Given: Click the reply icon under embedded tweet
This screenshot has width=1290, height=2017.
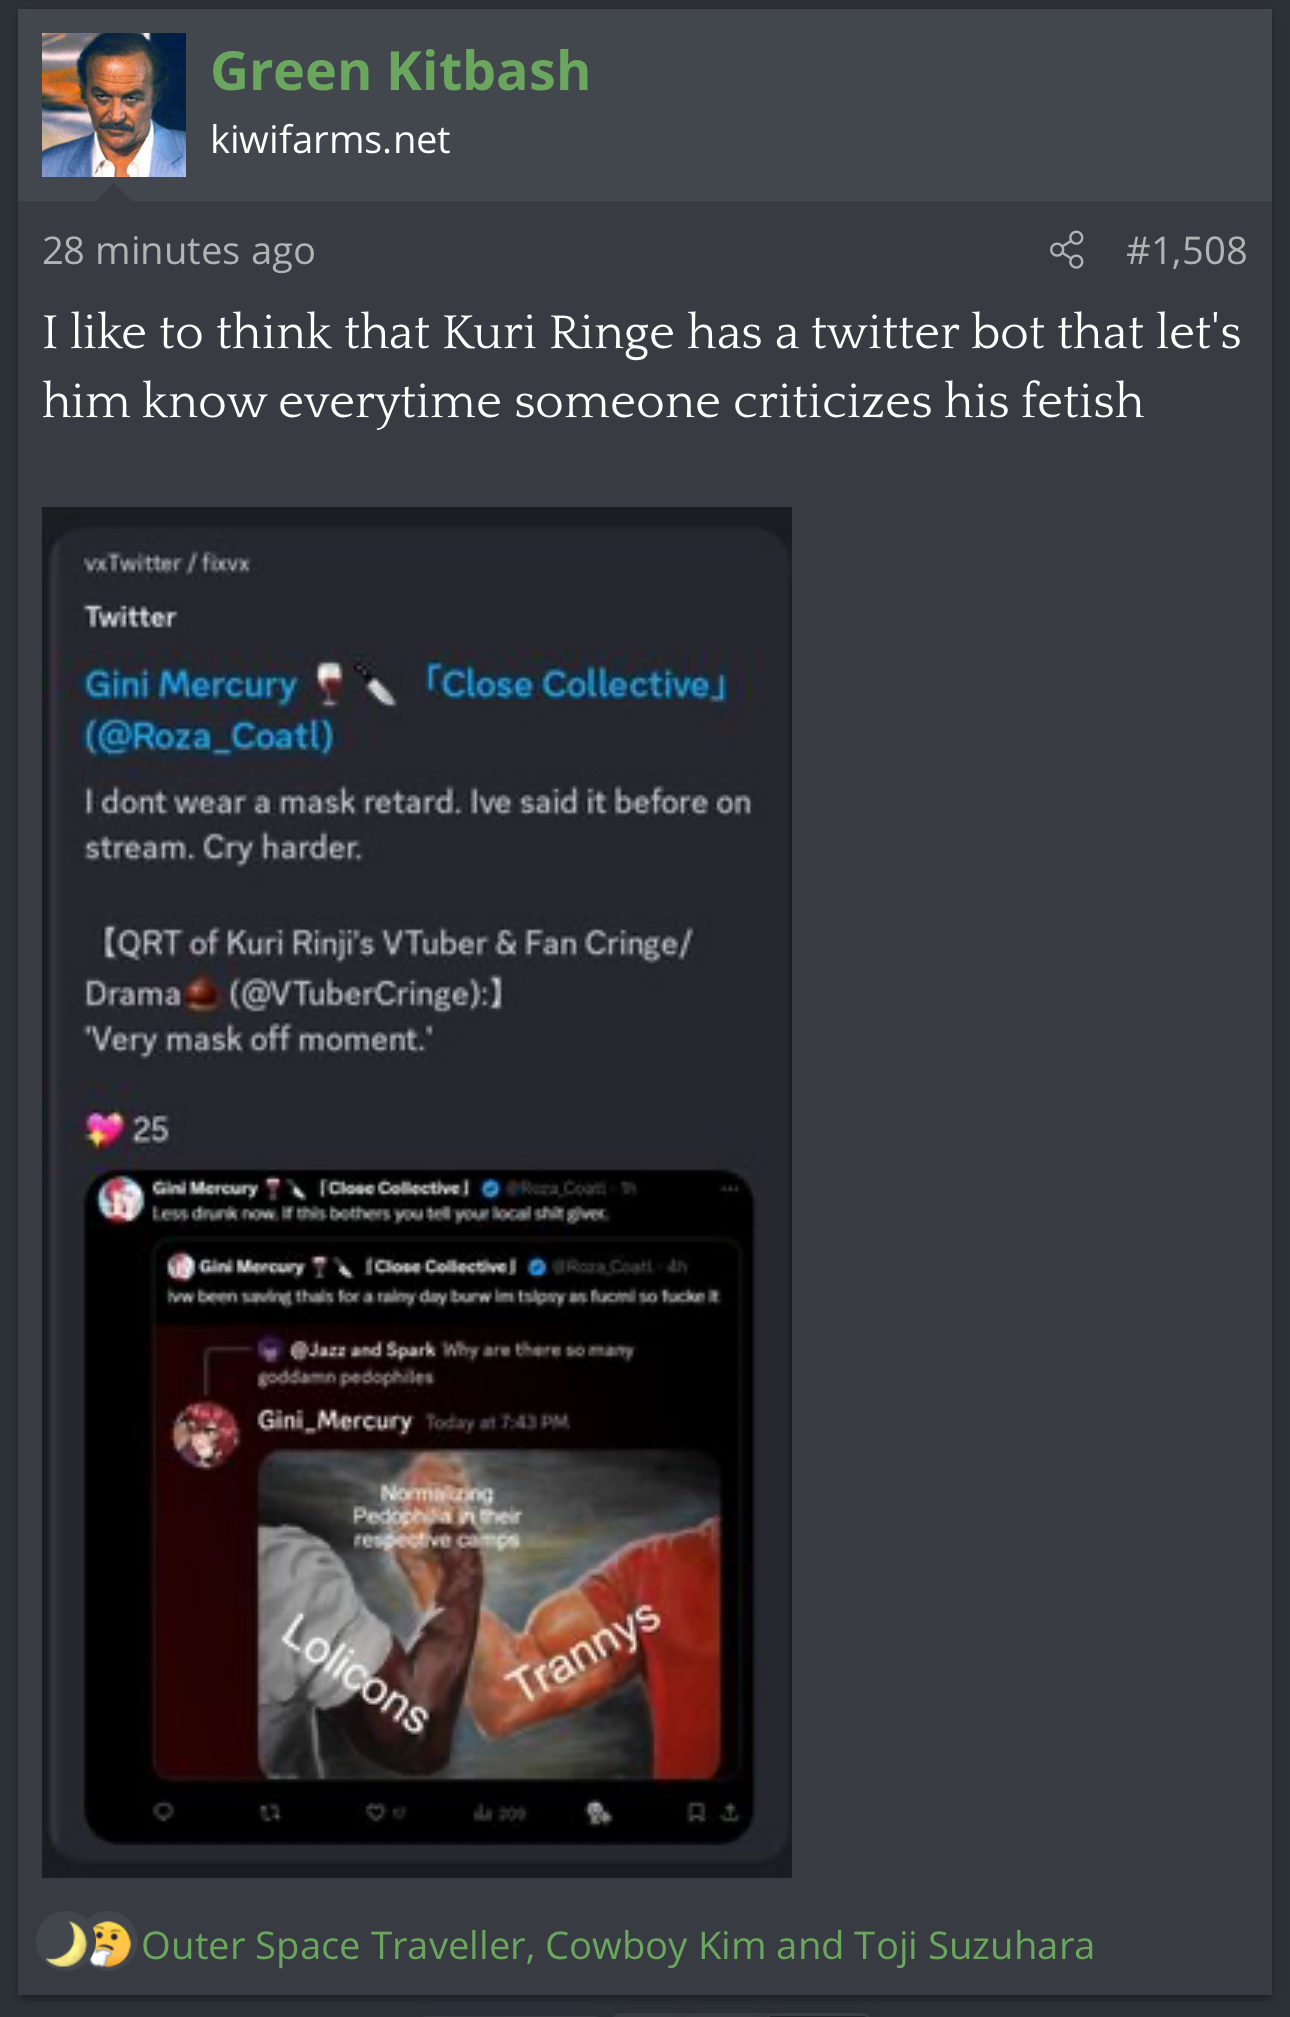Looking at the screenshot, I should (164, 1811).
